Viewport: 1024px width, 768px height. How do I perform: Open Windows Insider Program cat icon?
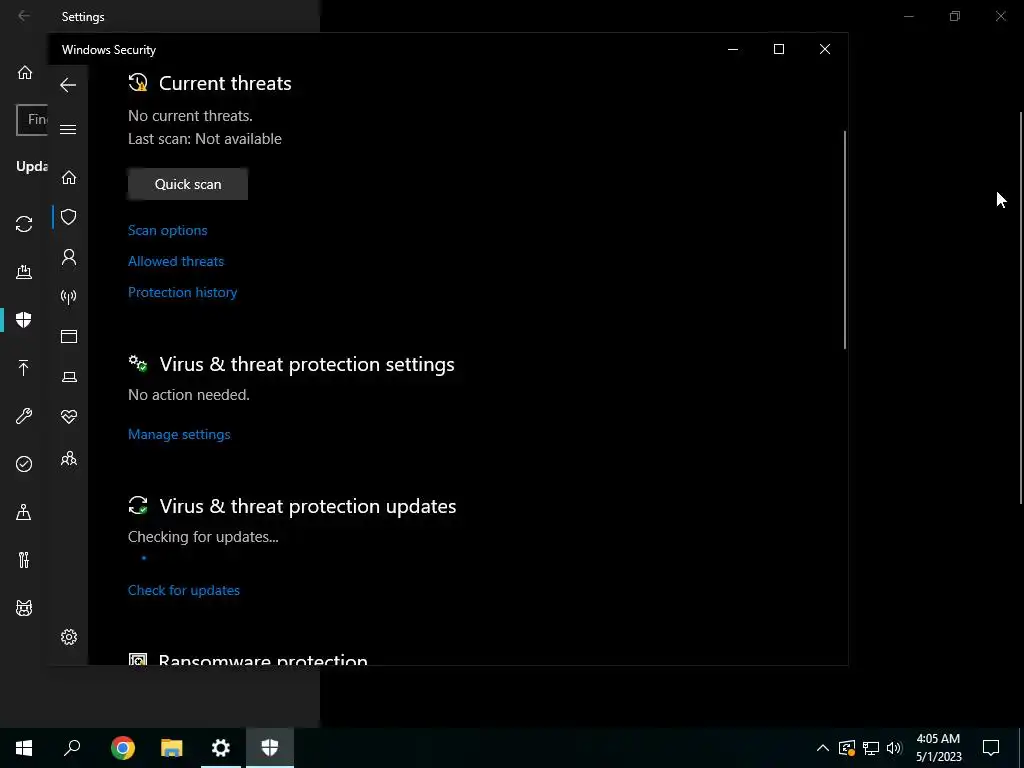click(x=24, y=608)
